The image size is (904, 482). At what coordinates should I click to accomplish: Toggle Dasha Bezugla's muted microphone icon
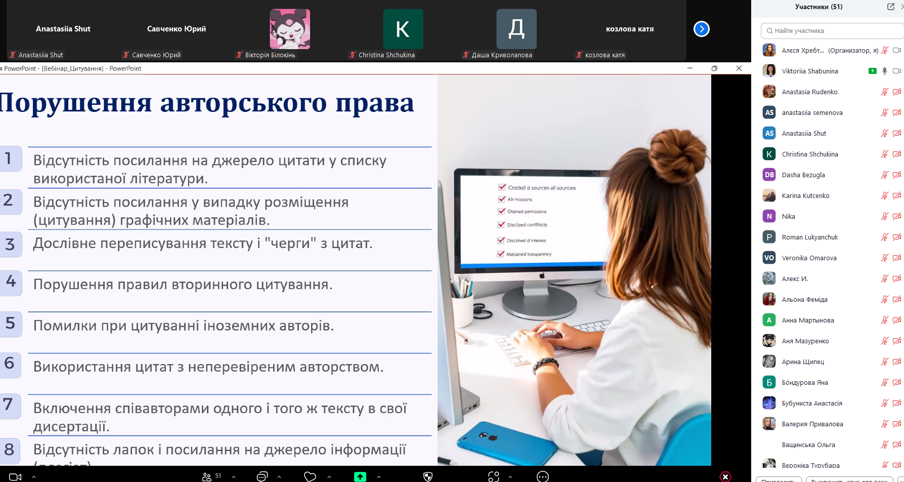(x=884, y=175)
